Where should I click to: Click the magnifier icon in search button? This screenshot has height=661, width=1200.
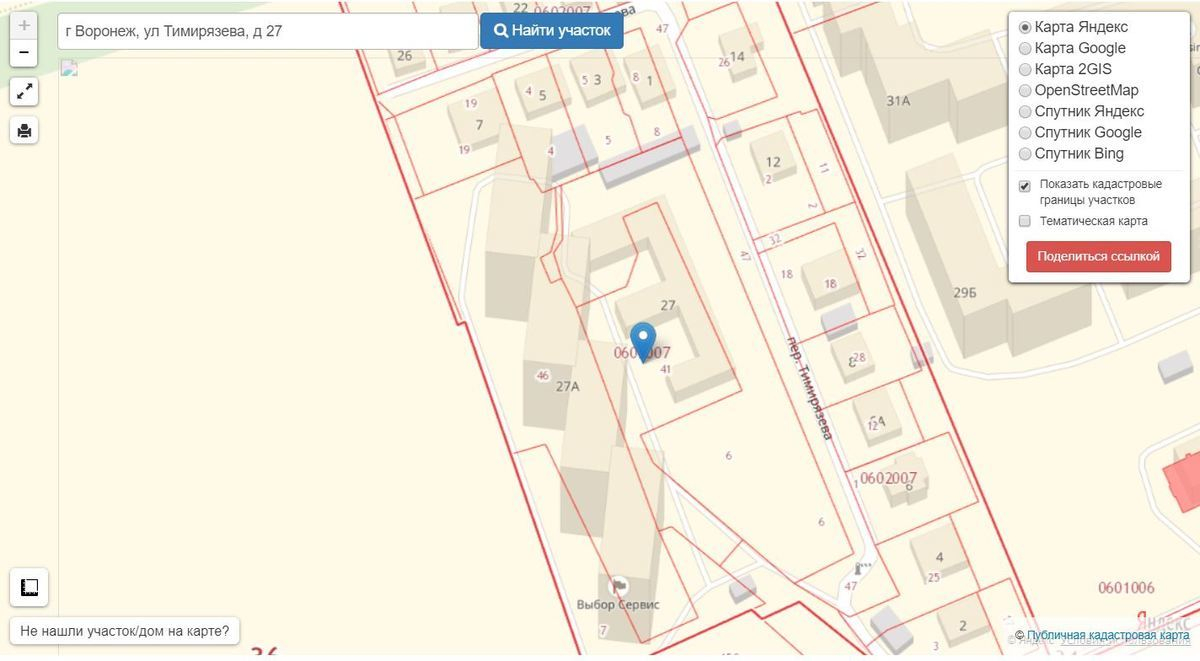(x=501, y=31)
